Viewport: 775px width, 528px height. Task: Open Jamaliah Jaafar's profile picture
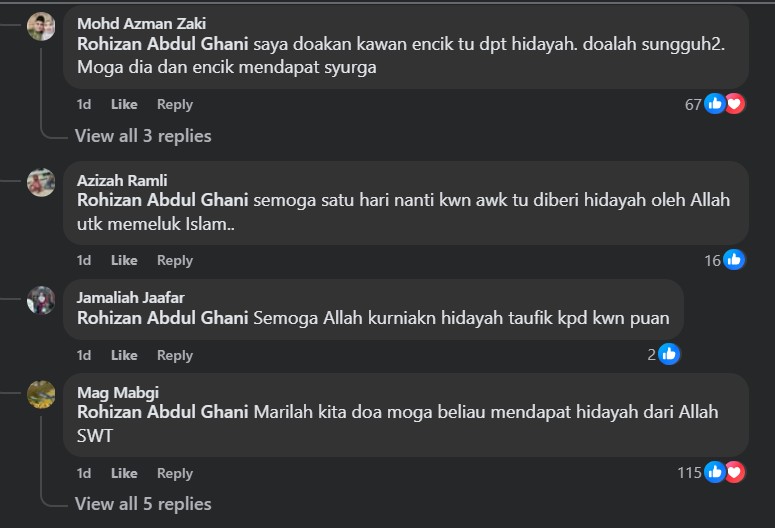click(40, 300)
